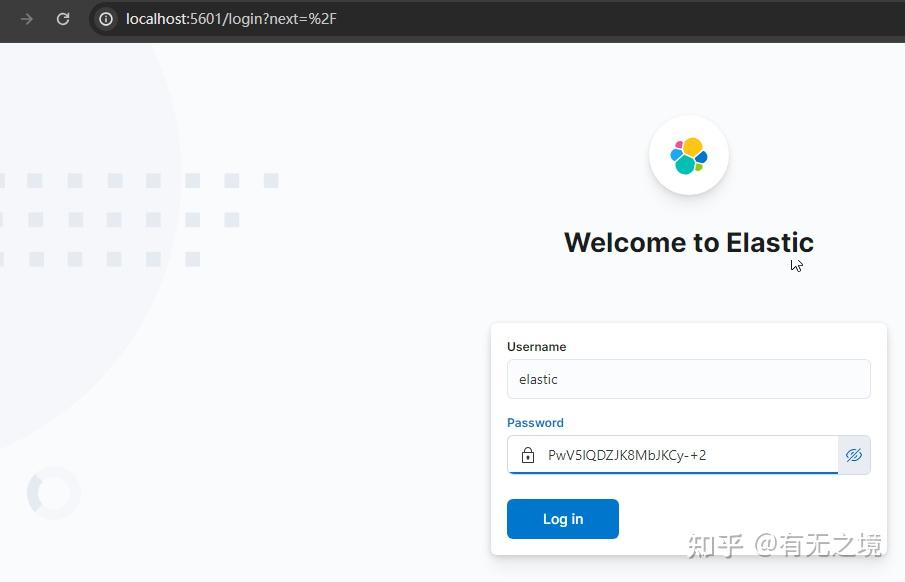This screenshot has height=582, width=905.
Task: Click the Elastic logo above the welcome heading
Action: tap(688, 155)
